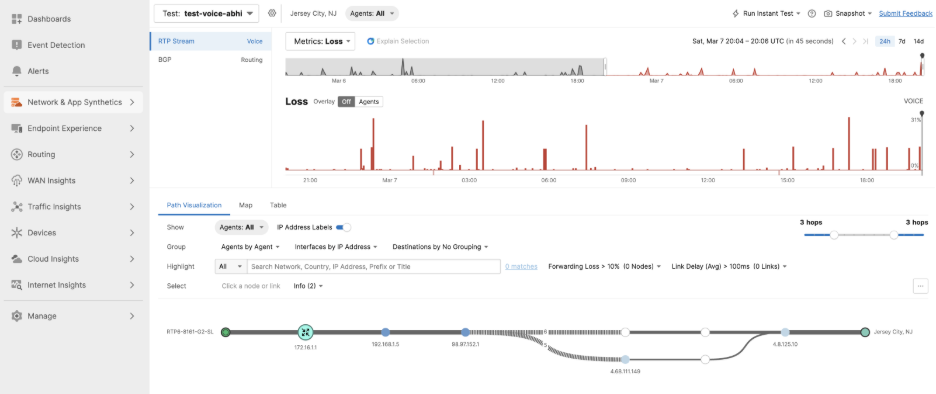Click the search network highlight field

pyautogui.click(x=374, y=266)
